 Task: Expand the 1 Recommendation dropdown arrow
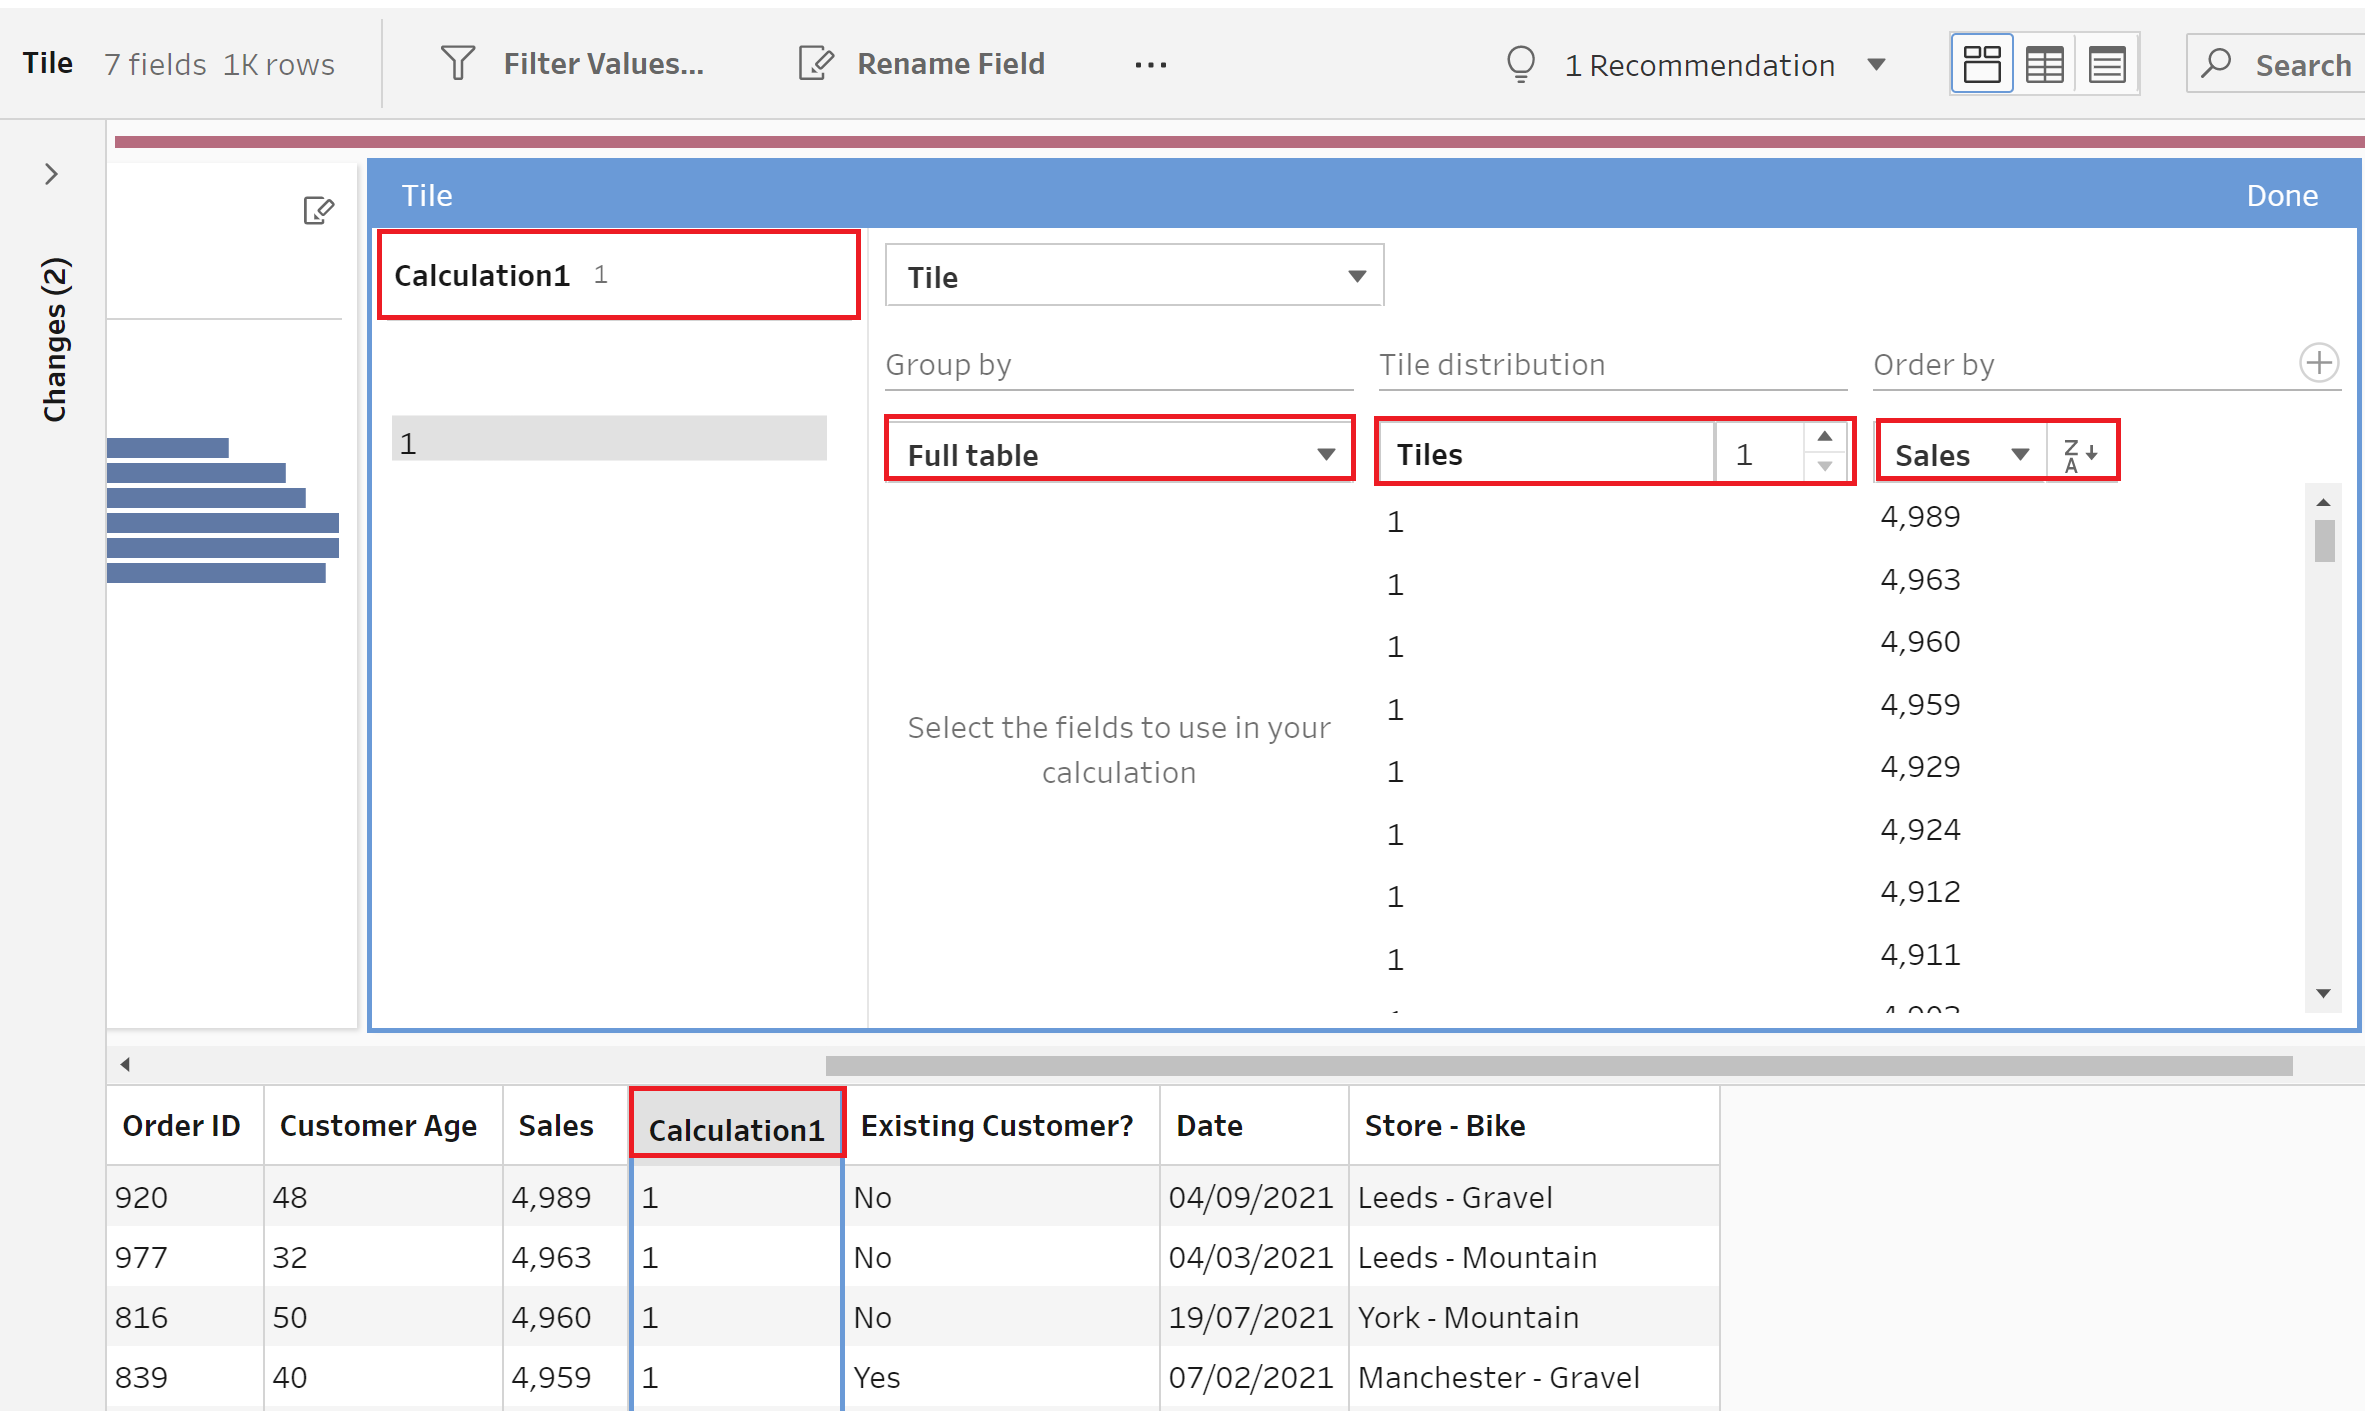(1876, 65)
